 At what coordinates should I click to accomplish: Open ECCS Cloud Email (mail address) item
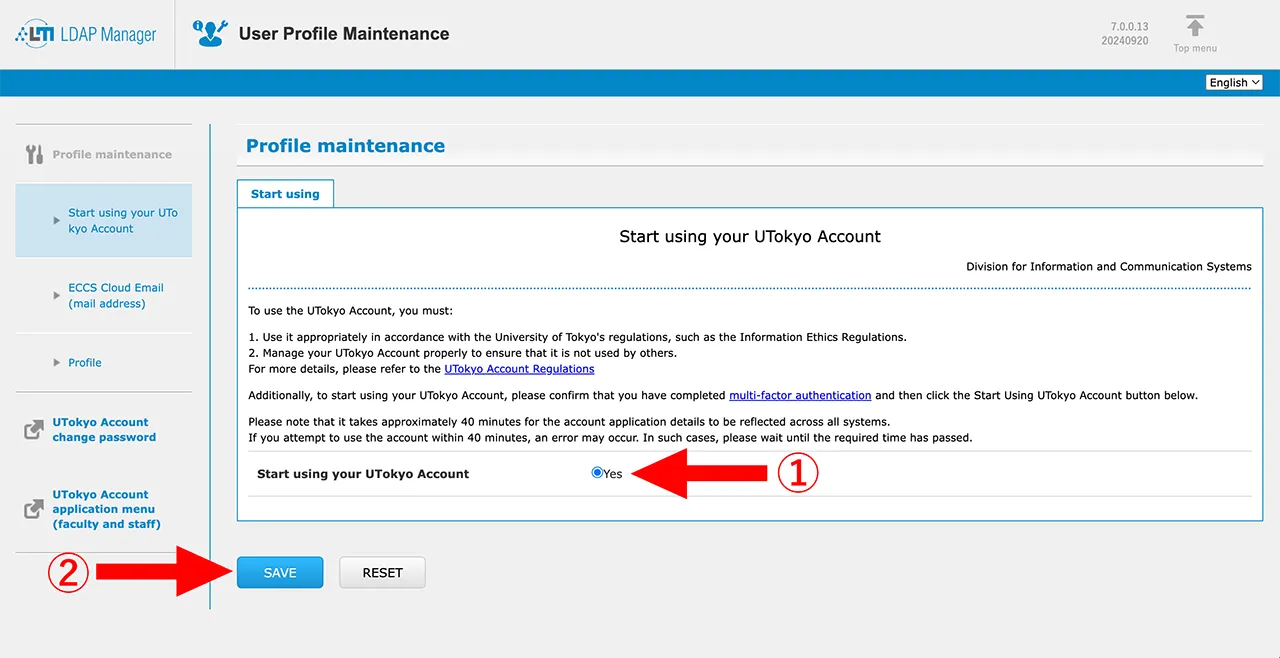[115, 296]
